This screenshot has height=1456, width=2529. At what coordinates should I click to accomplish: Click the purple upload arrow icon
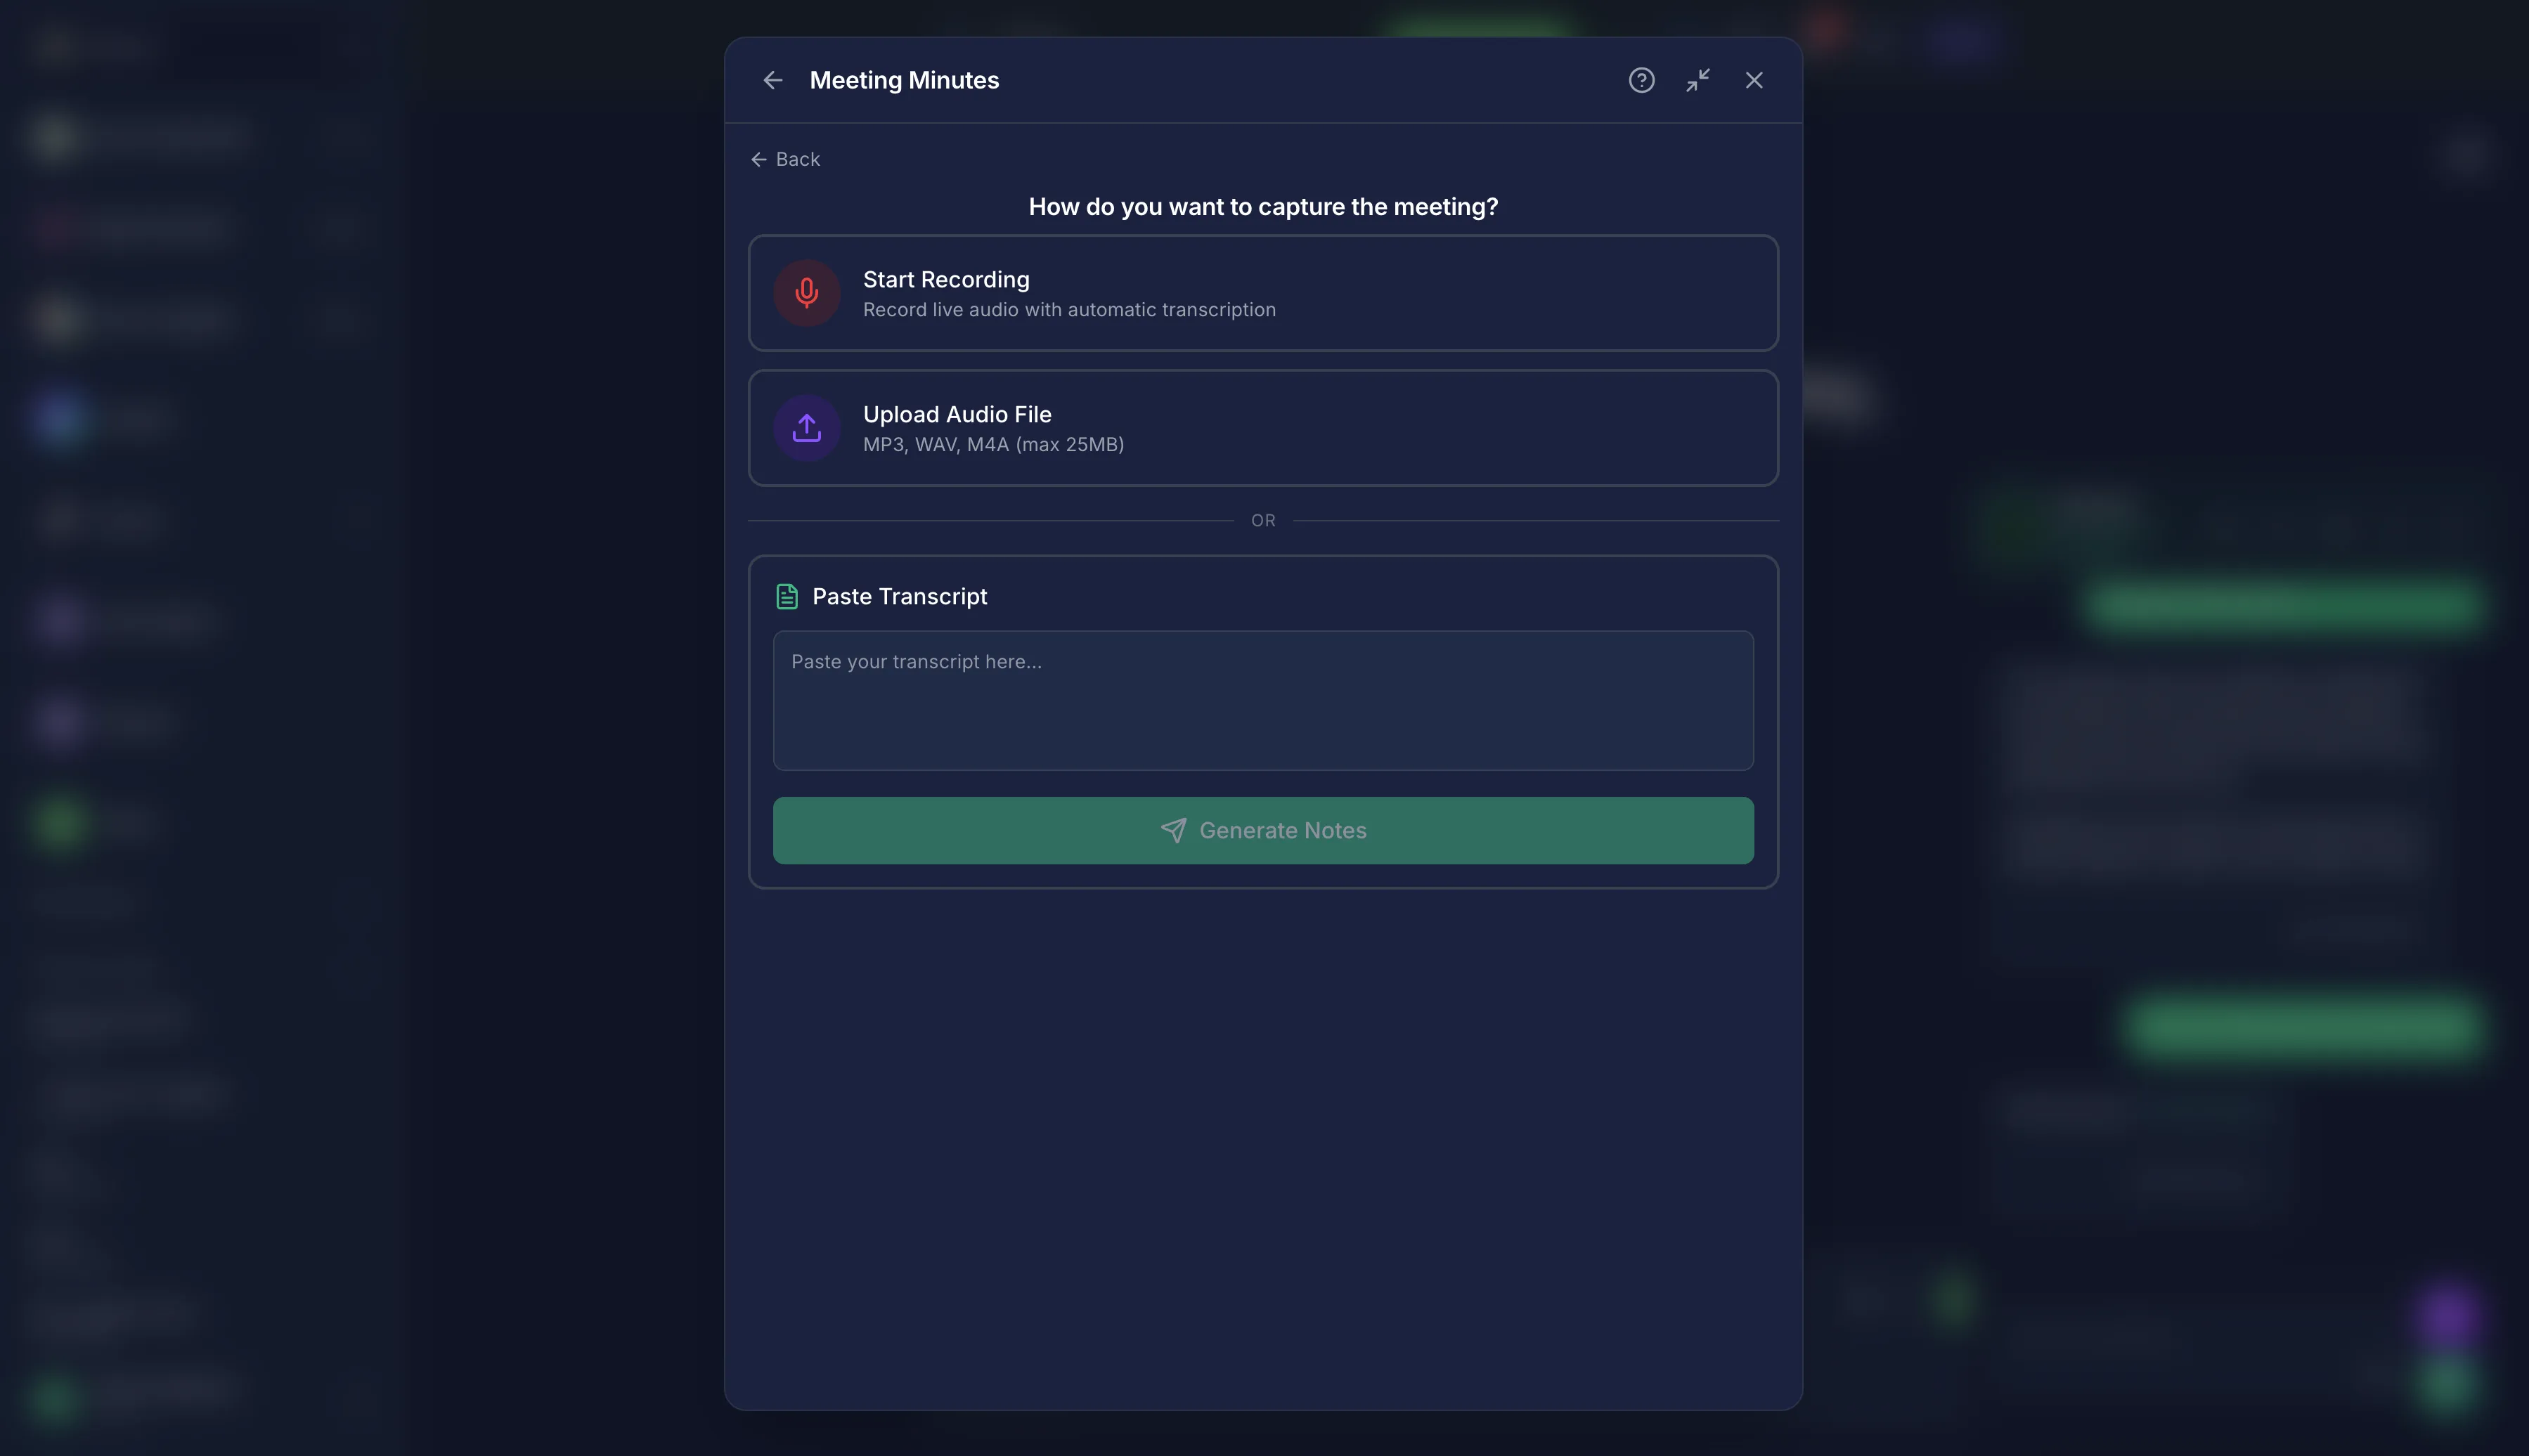point(806,428)
